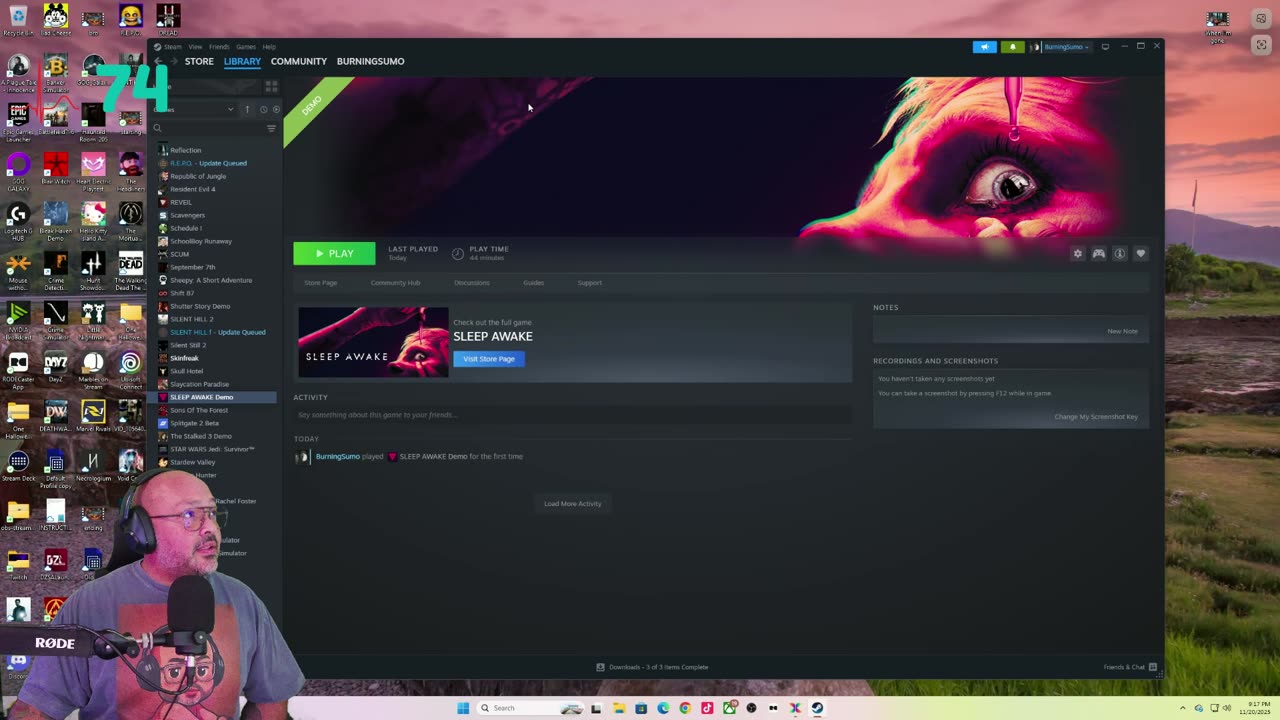Open notifications green bell icon
This screenshot has height=720, width=1280.
pos(1012,47)
